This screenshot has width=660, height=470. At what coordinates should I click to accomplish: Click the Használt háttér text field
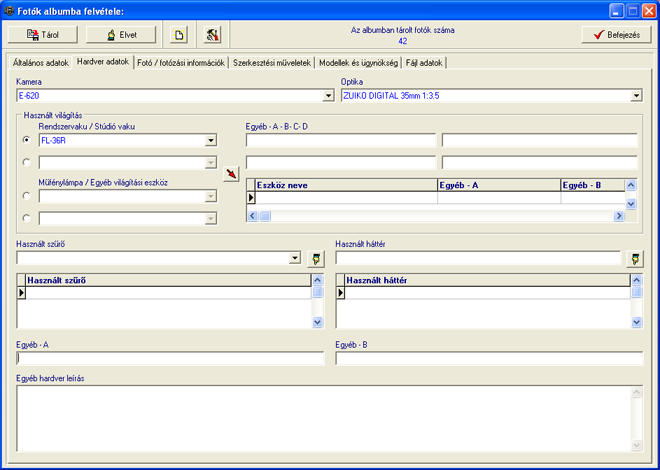[x=478, y=258]
